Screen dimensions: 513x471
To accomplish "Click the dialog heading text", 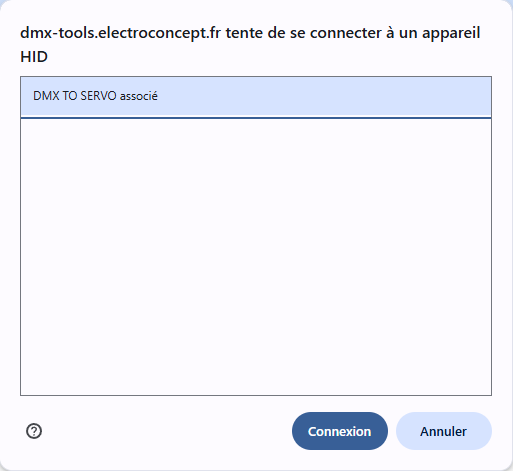I will click(250, 45).
